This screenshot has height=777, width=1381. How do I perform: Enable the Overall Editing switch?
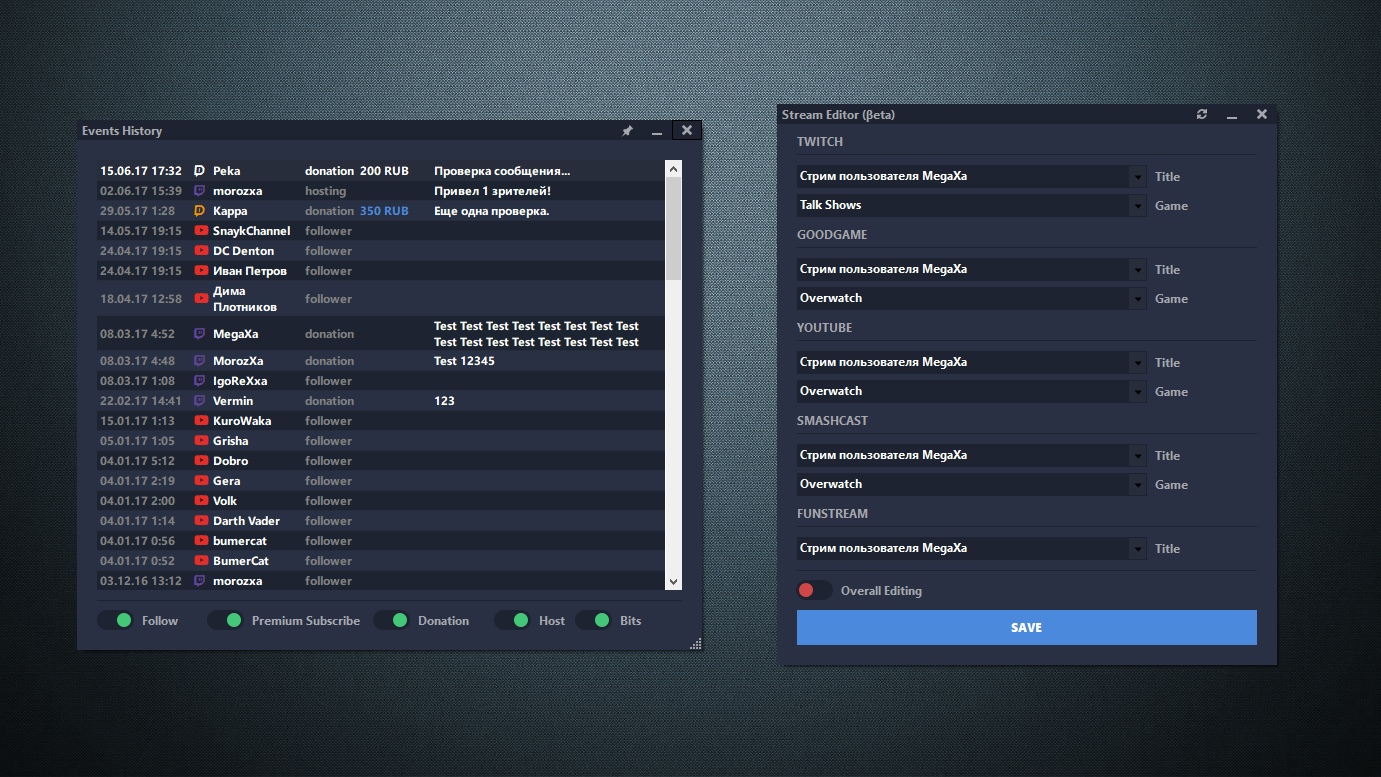coord(814,591)
